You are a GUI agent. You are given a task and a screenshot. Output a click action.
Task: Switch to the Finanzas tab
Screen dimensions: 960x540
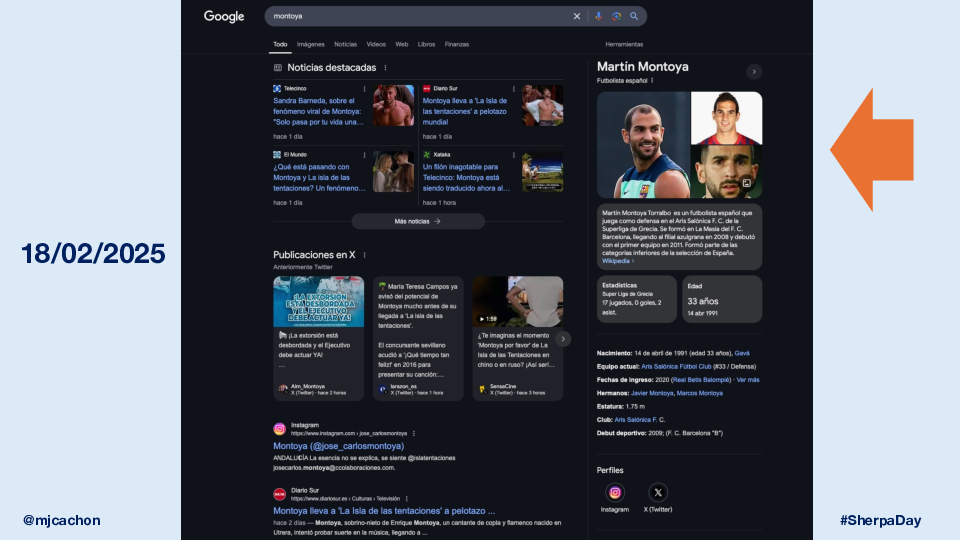pyautogui.click(x=457, y=44)
